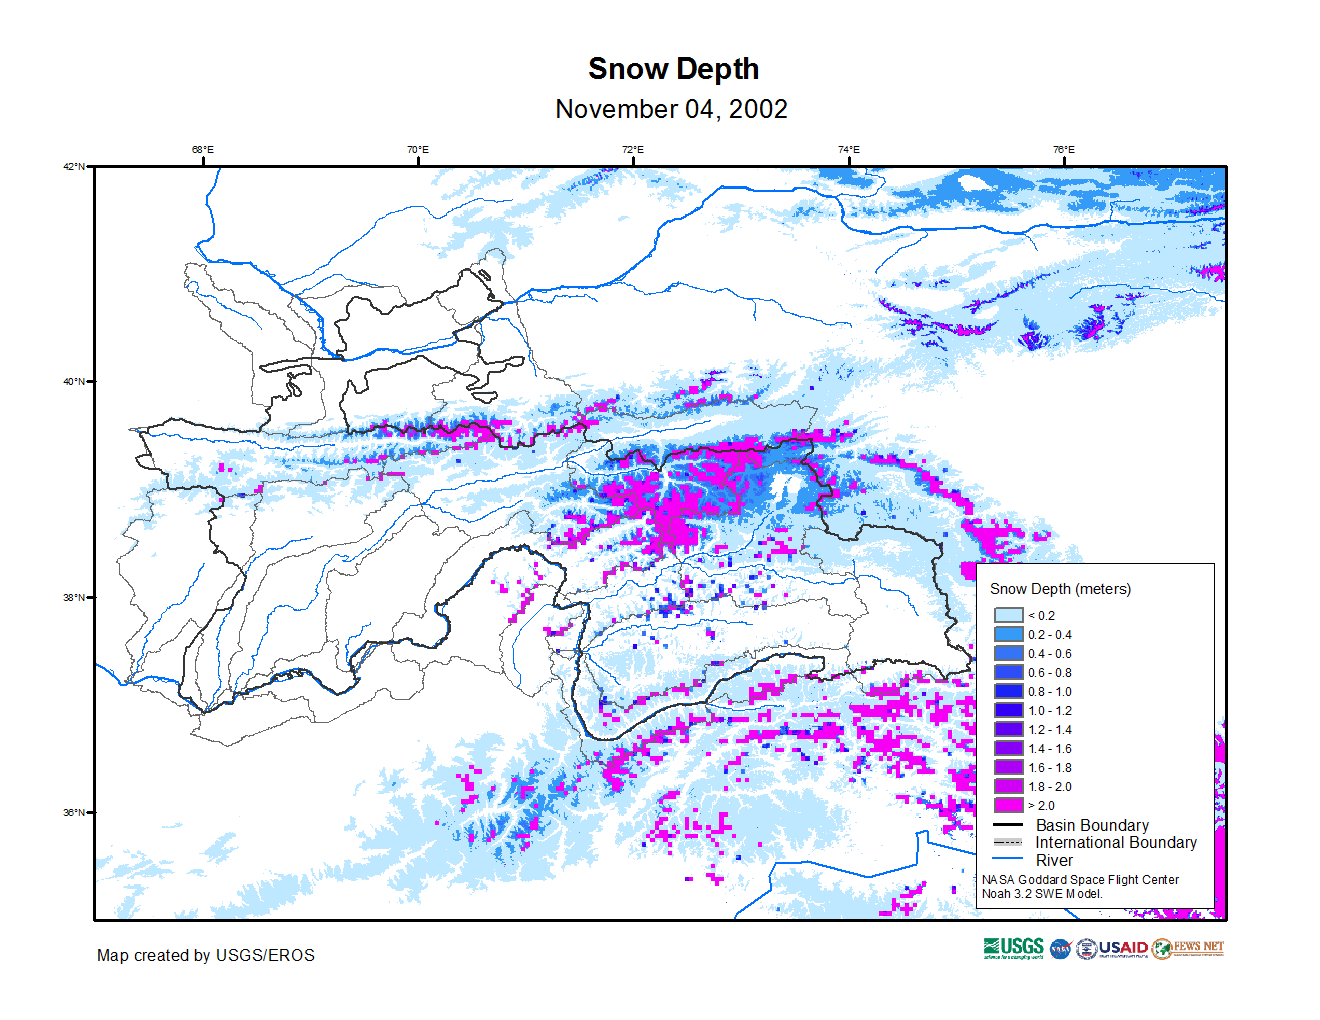Choose the 0.8 - 1.0 depth swatch
The height and width of the screenshot is (1020, 1320).
pyautogui.click(x=1008, y=692)
